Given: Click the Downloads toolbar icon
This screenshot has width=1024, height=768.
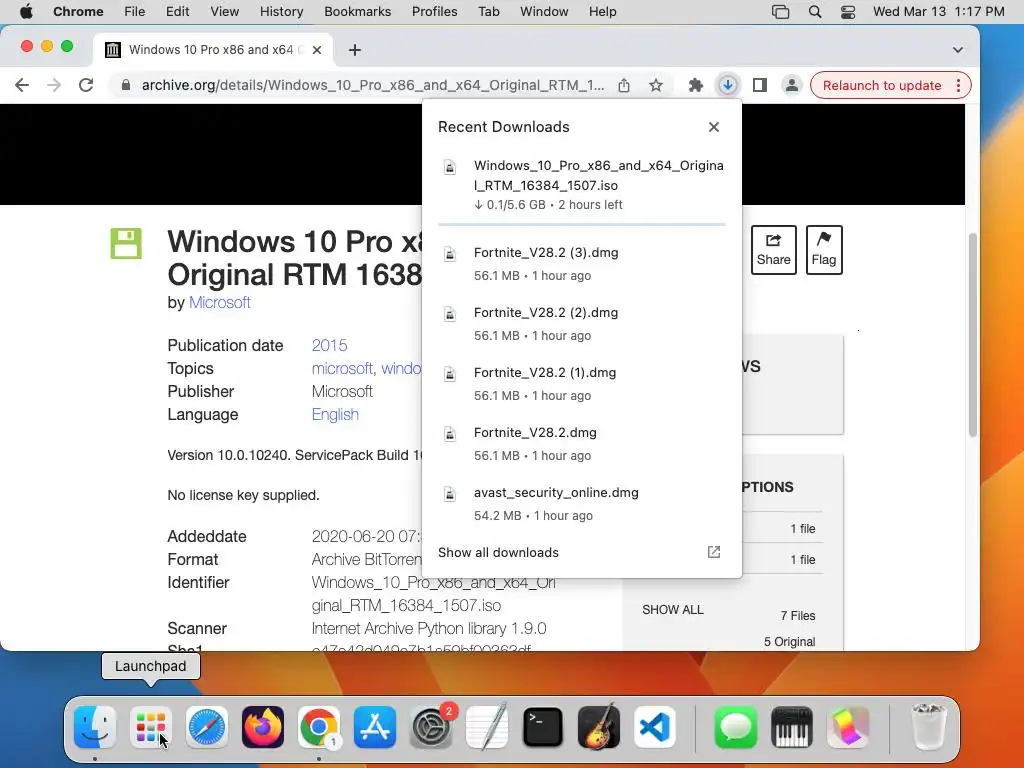Looking at the screenshot, I should (x=728, y=86).
